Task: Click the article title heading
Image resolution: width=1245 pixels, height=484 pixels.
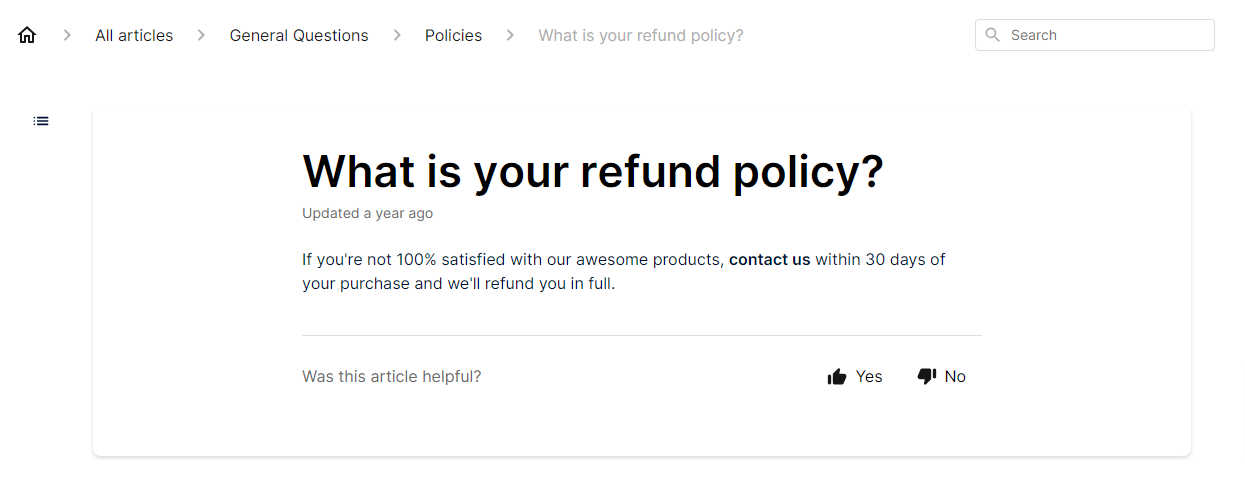Action: tap(593, 171)
